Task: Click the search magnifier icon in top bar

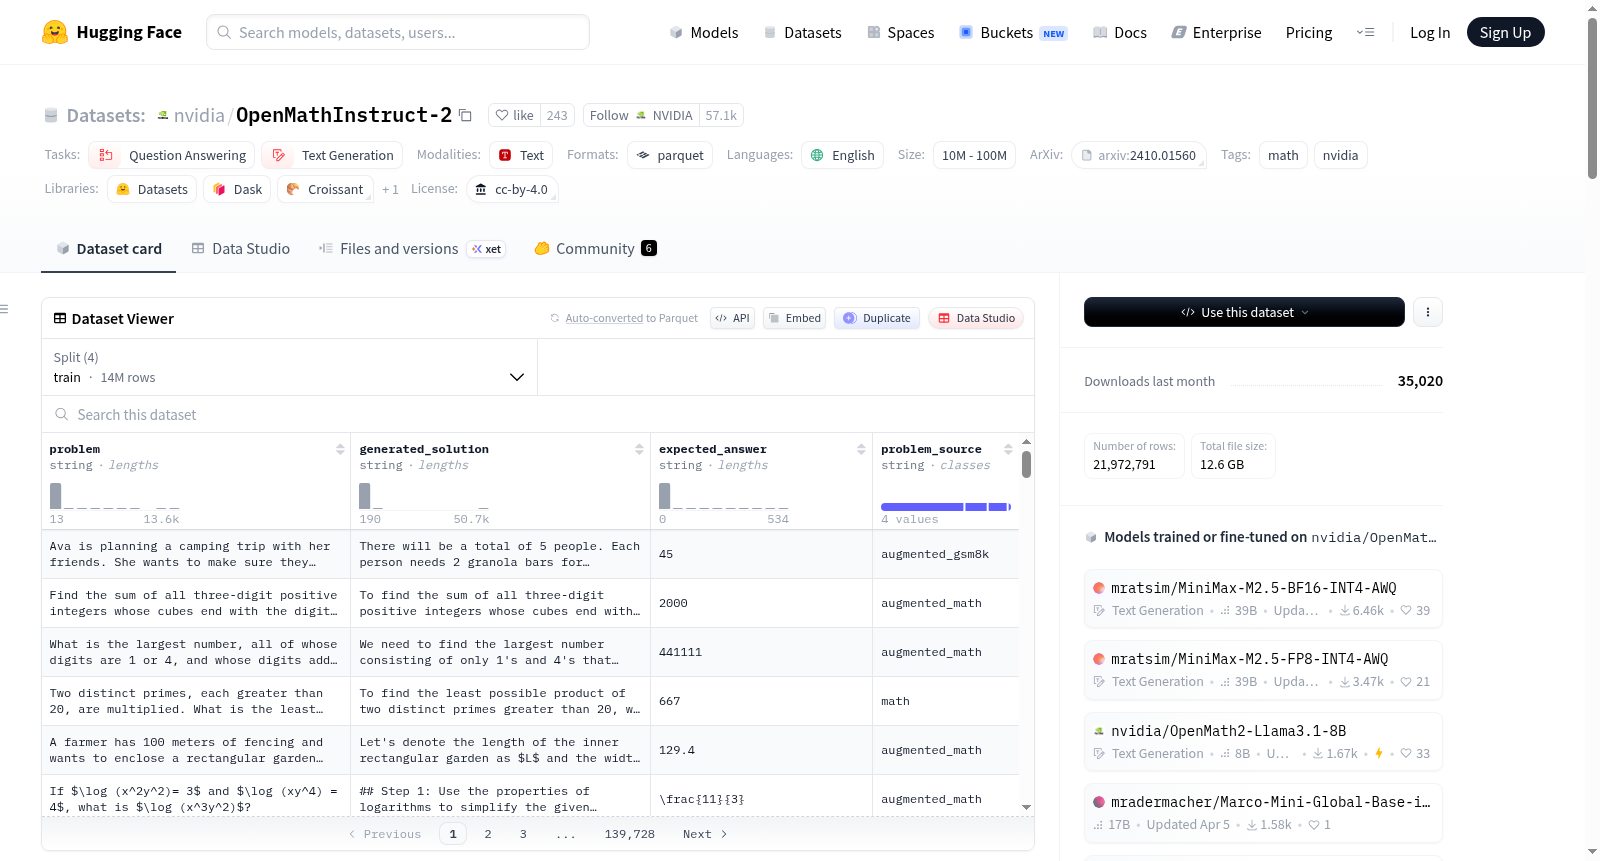Action: pyautogui.click(x=225, y=32)
